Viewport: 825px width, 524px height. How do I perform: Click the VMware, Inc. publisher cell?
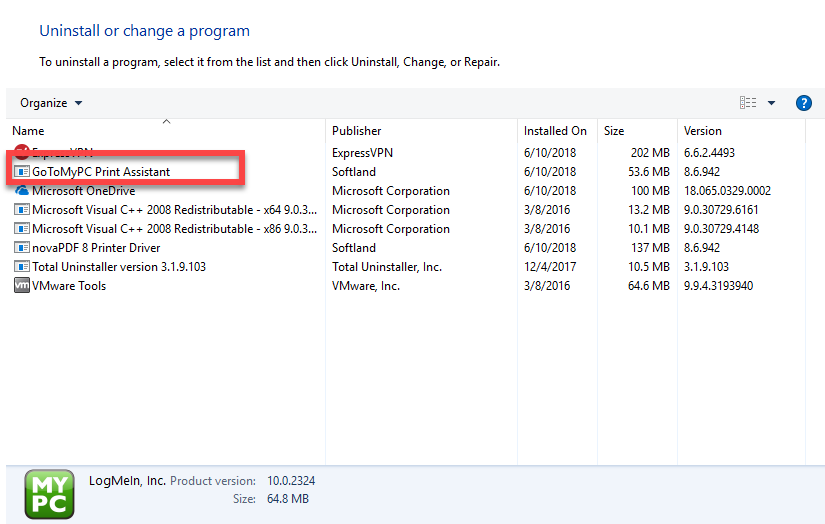coord(366,285)
